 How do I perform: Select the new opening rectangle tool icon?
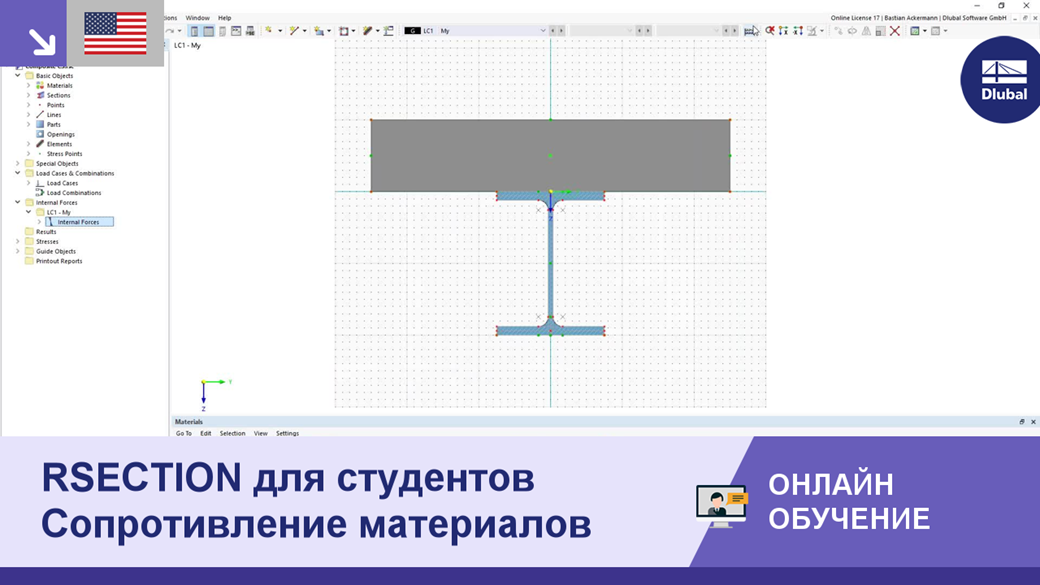(344, 31)
